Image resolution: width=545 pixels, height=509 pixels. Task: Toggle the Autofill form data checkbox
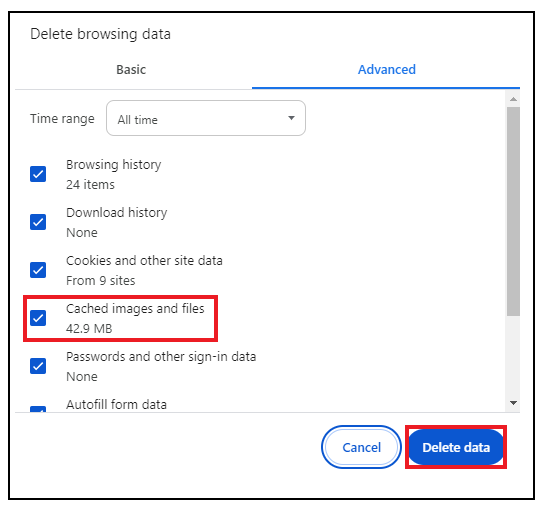pos(38,409)
